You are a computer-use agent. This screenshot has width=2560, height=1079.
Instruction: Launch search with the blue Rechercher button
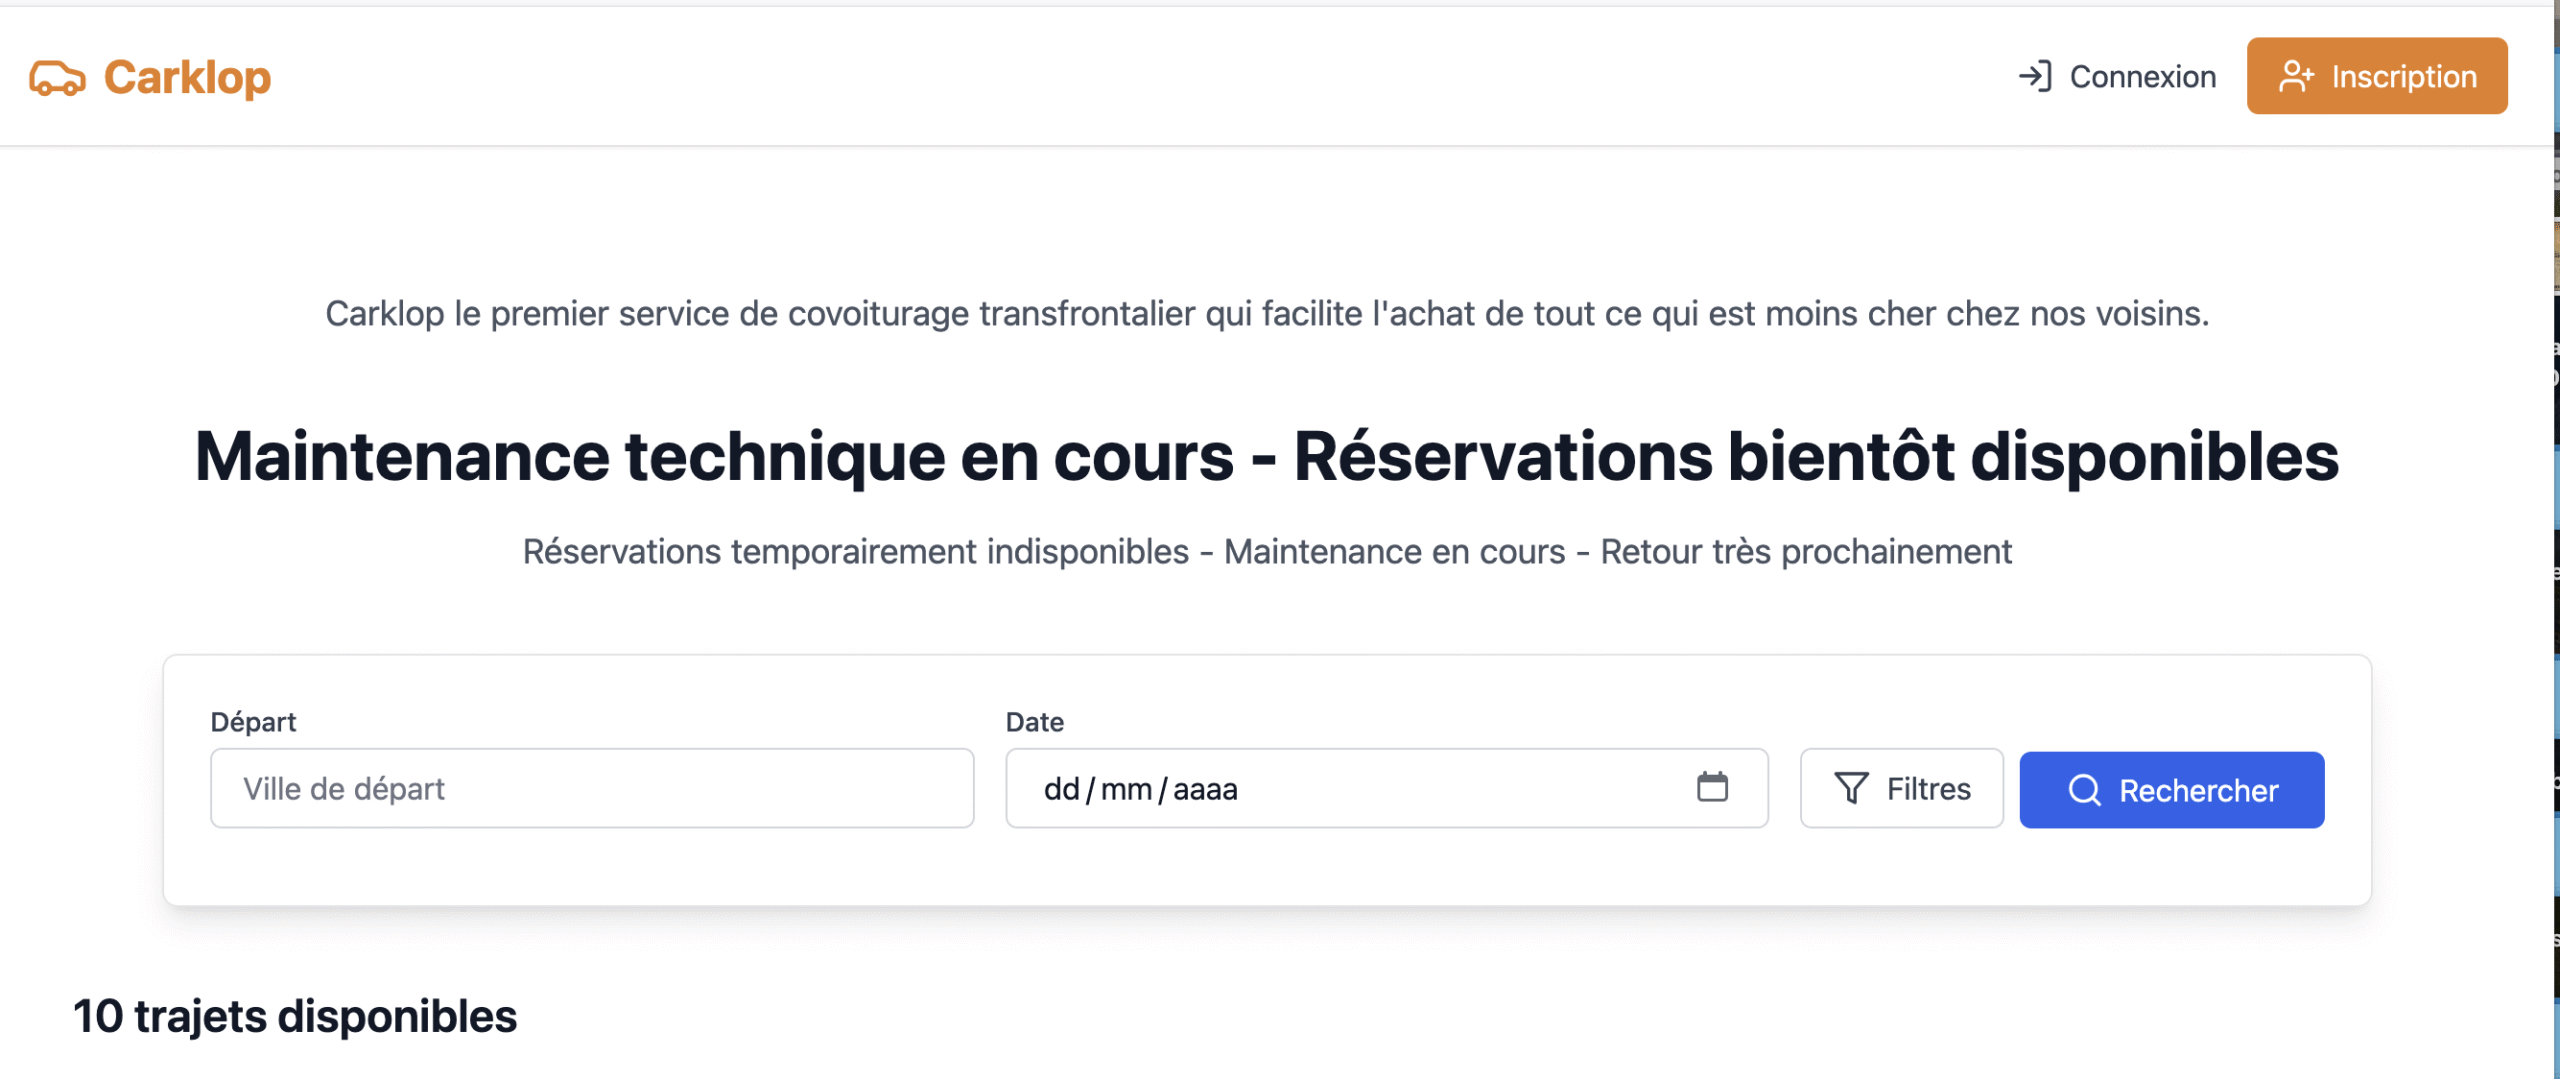[2172, 790]
